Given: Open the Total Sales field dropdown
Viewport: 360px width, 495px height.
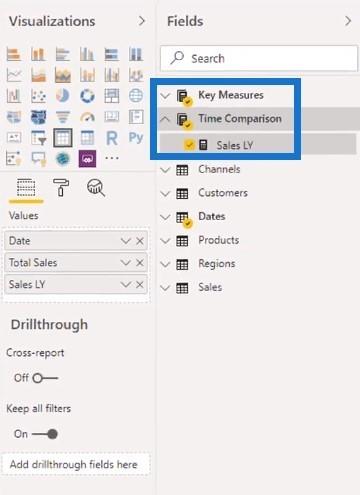Looking at the screenshot, I should coord(126,263).
